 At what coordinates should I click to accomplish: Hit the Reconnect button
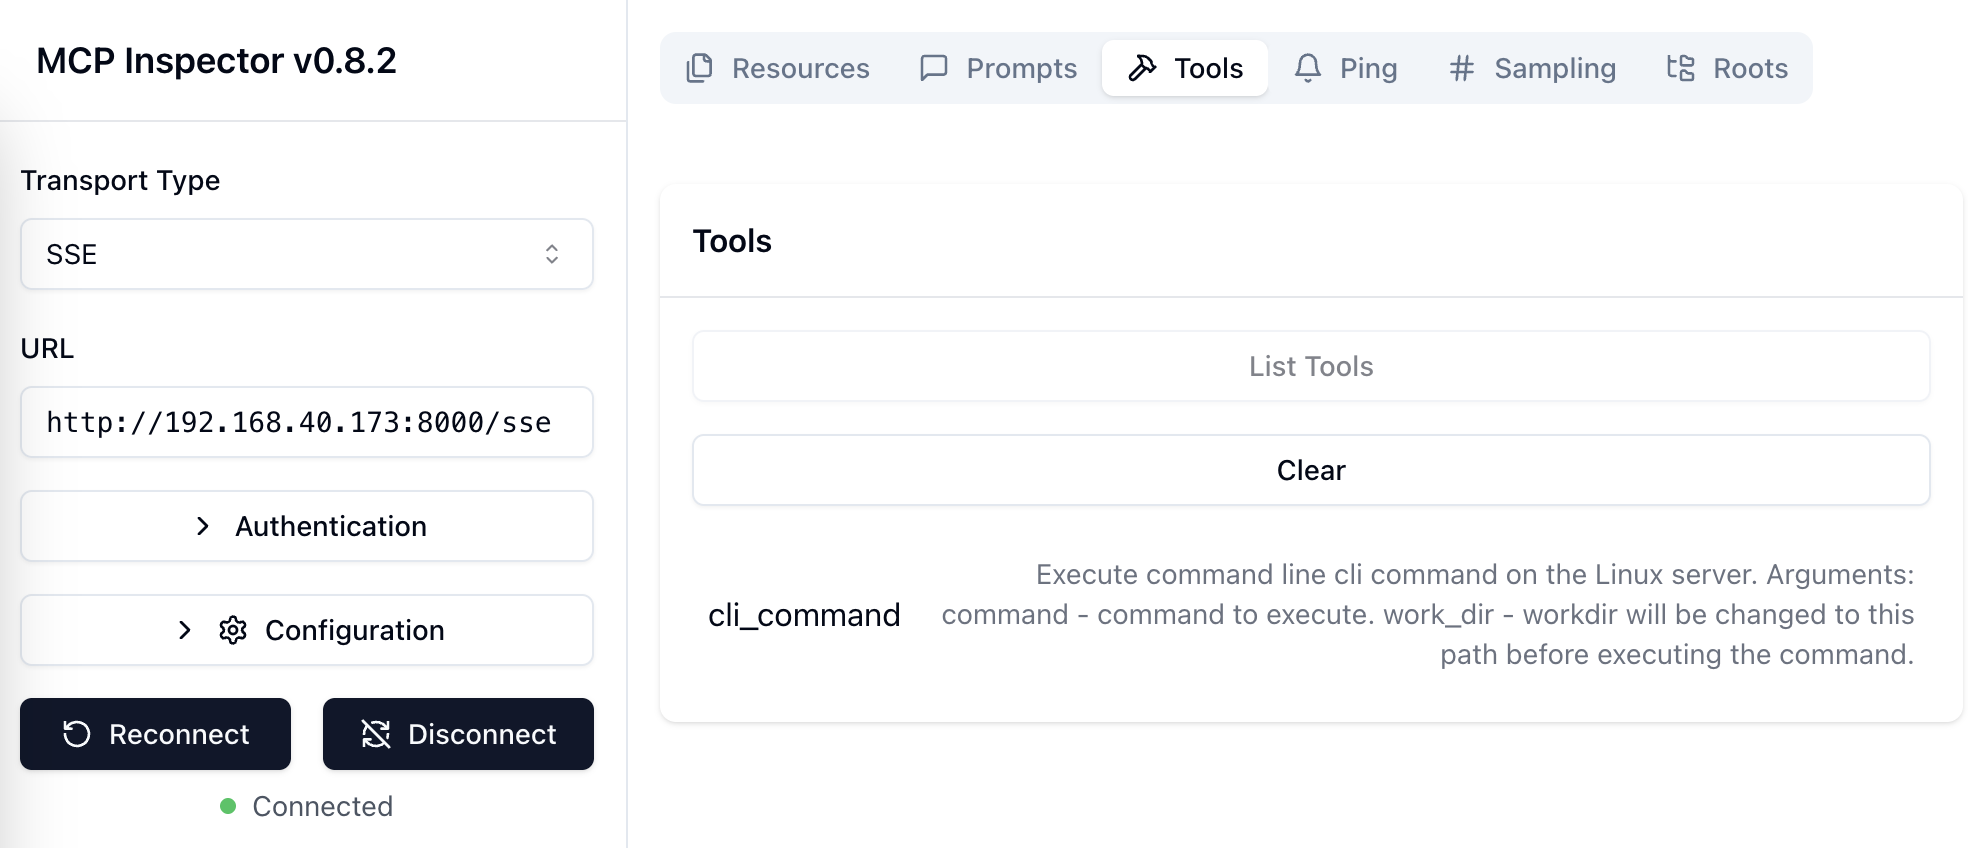click(x=155, y=734)
